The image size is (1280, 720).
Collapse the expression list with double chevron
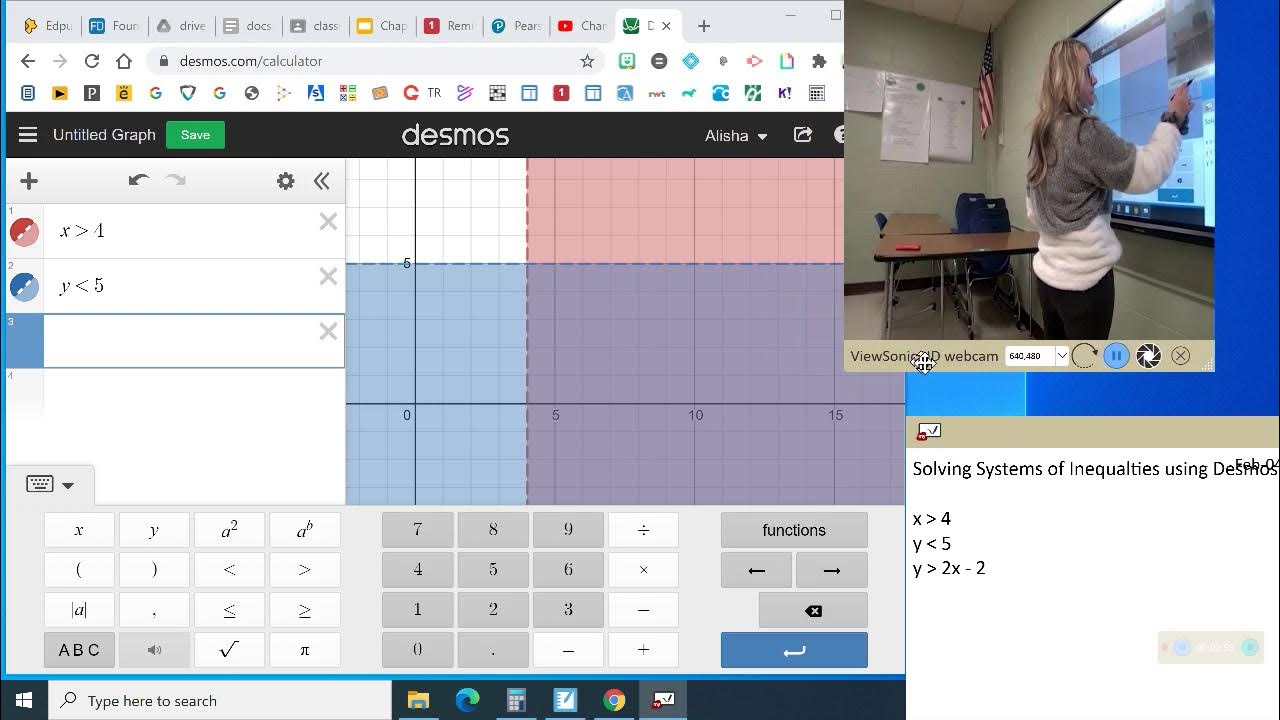(321, 181)
